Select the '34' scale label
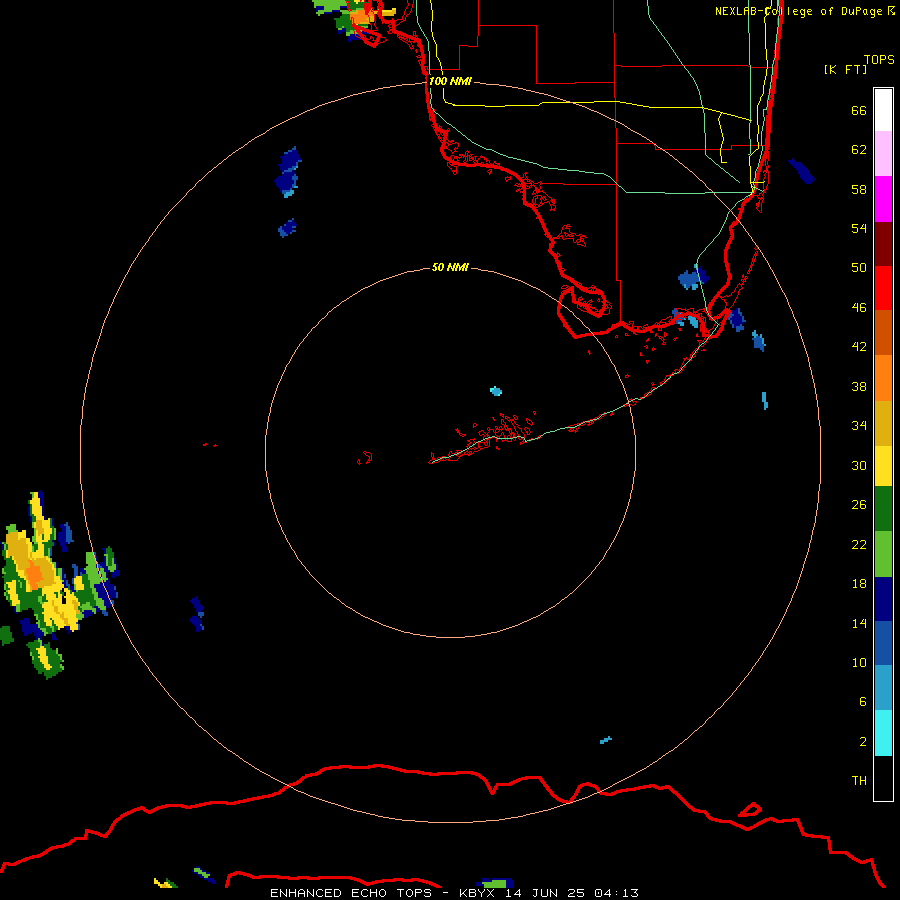 pyautogui.click(x=859, y=425)
